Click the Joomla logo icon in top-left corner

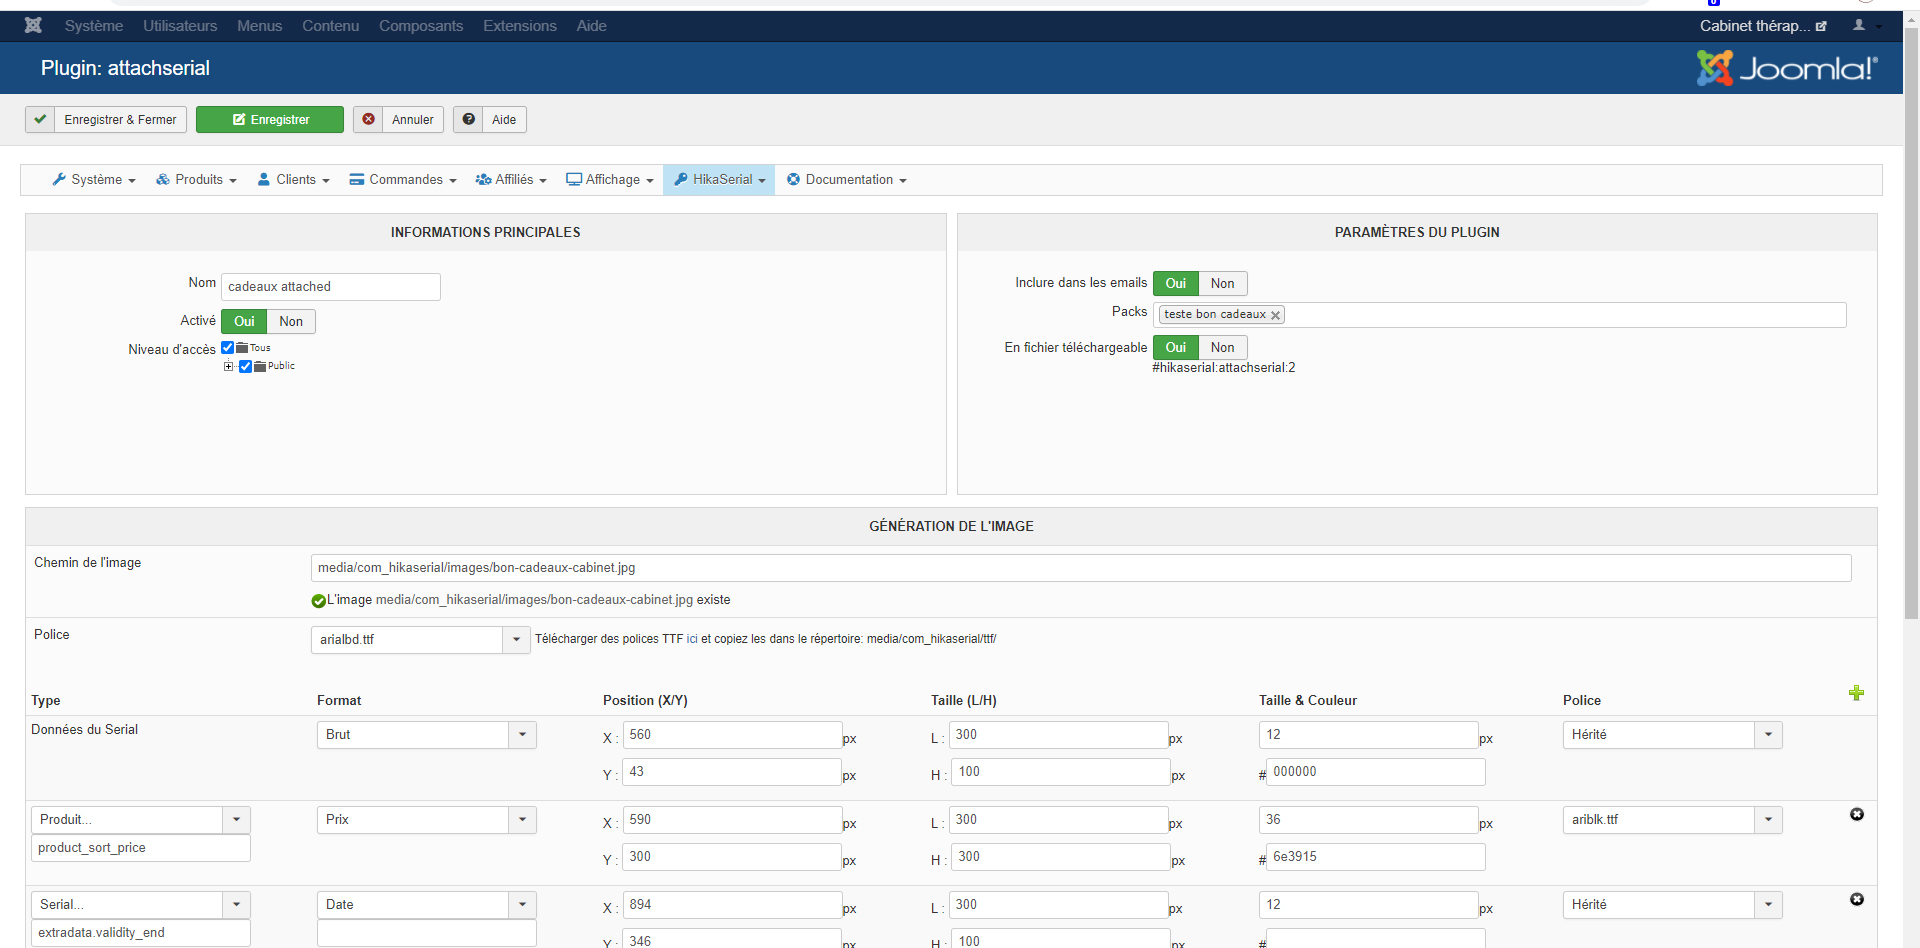tap(33, 25)
